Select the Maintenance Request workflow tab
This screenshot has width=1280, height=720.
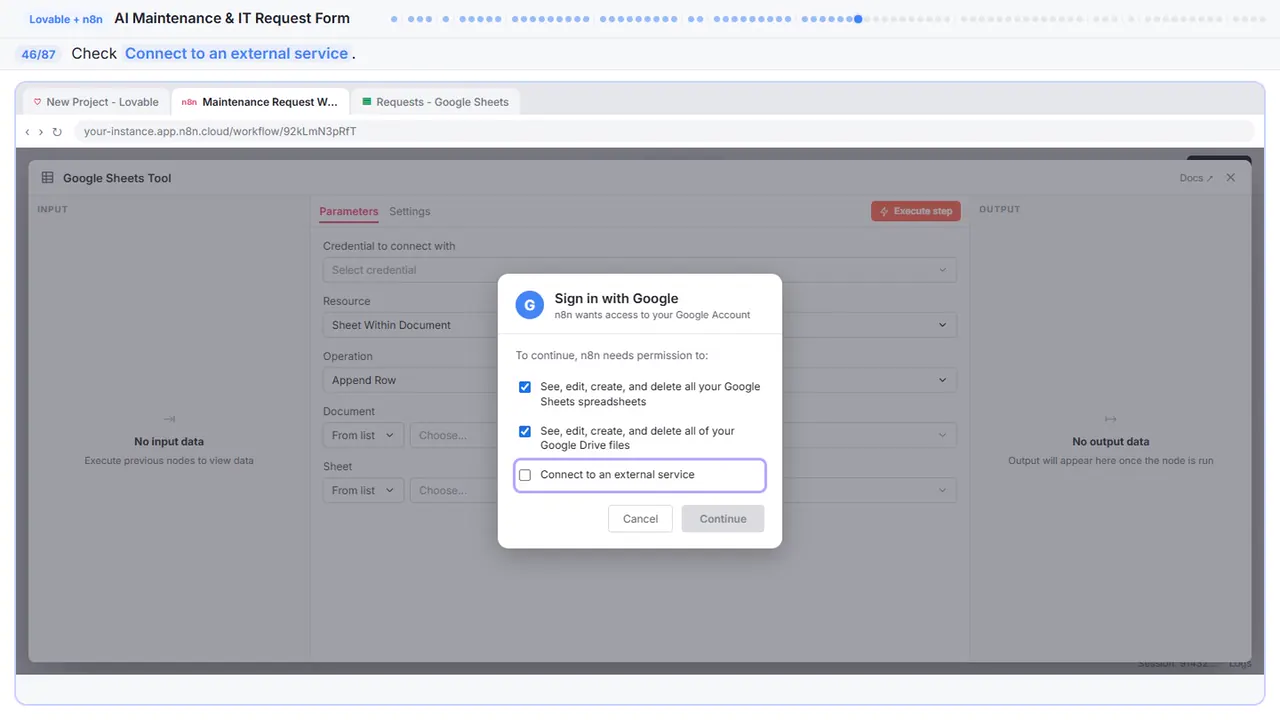coord(260,102)
